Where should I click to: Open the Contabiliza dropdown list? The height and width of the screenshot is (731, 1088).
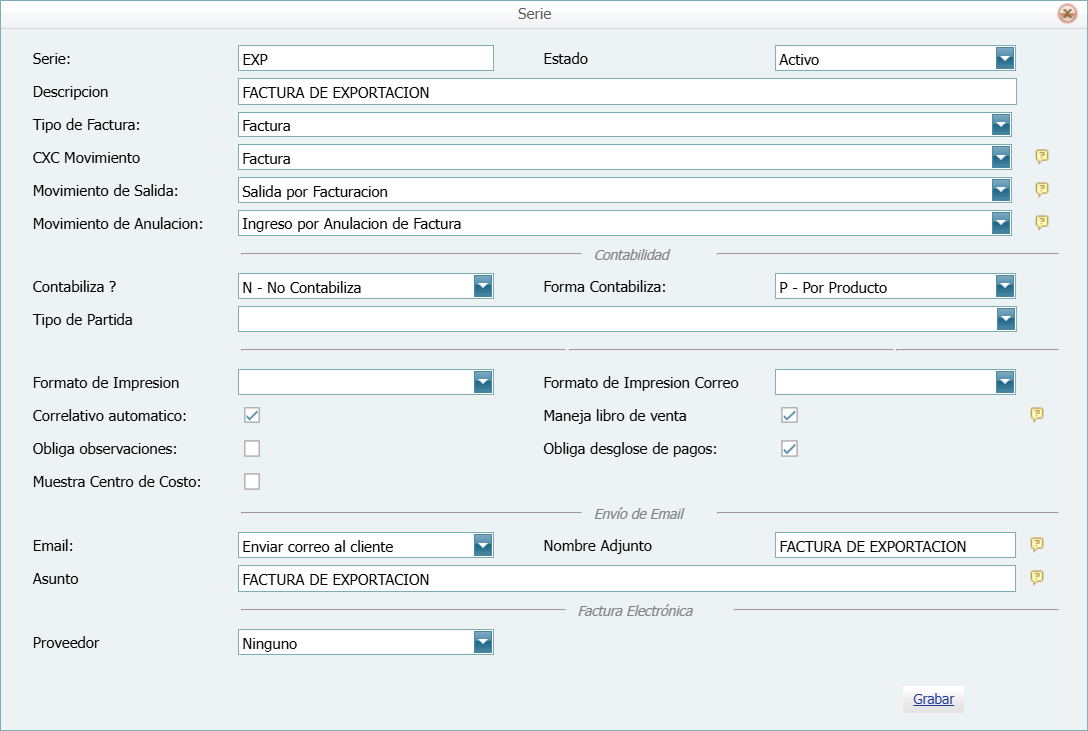coord(483,287)
